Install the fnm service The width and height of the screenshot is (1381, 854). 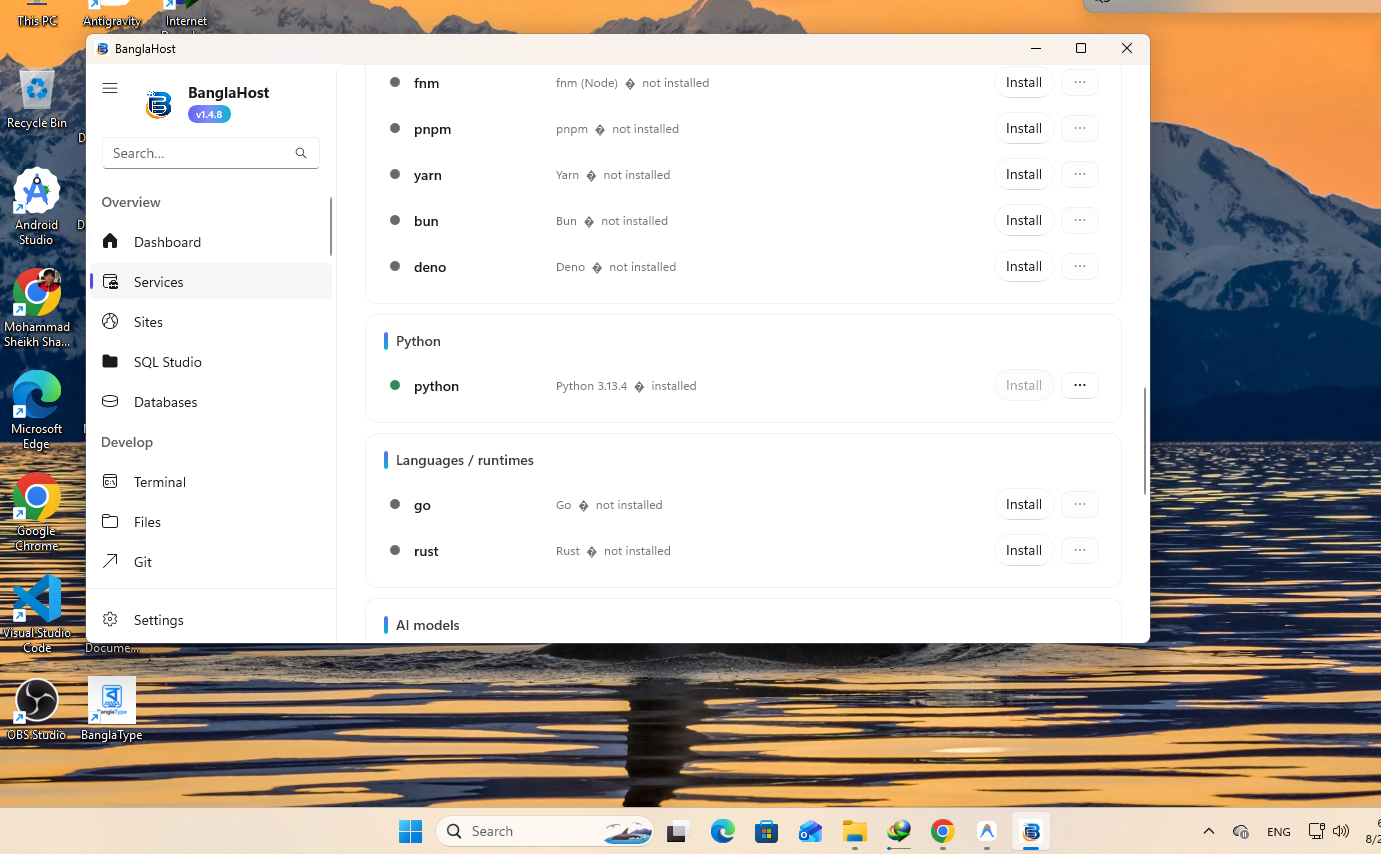pyautogui.click(x=1024, y=83)
